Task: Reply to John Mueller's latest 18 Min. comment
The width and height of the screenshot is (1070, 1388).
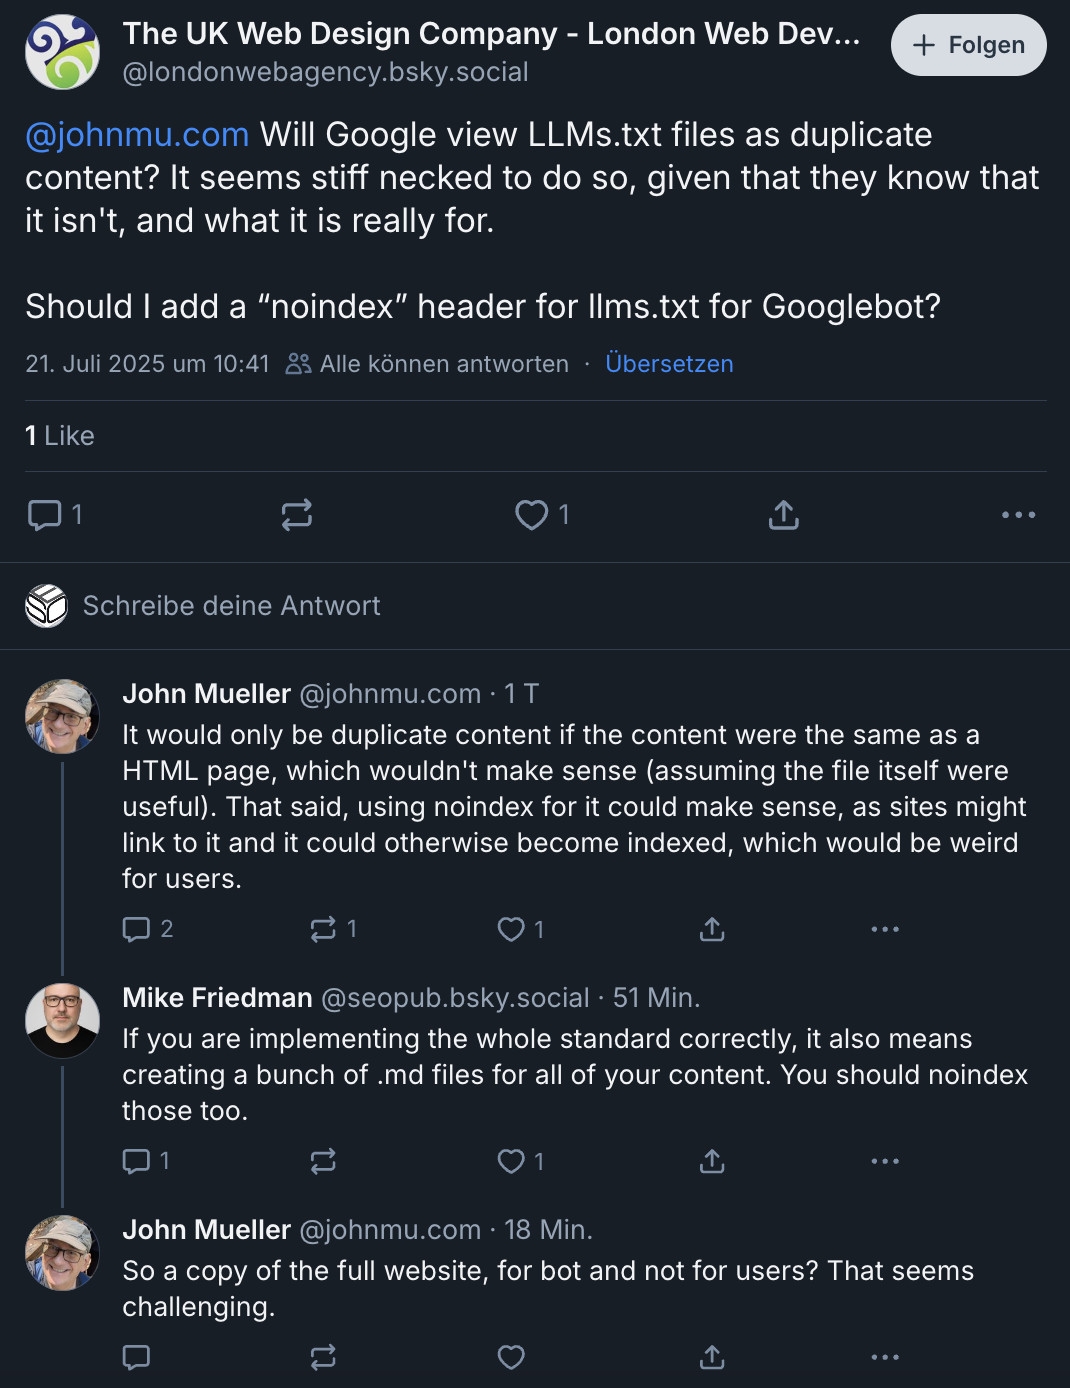Action: [x=136, y=1357]
